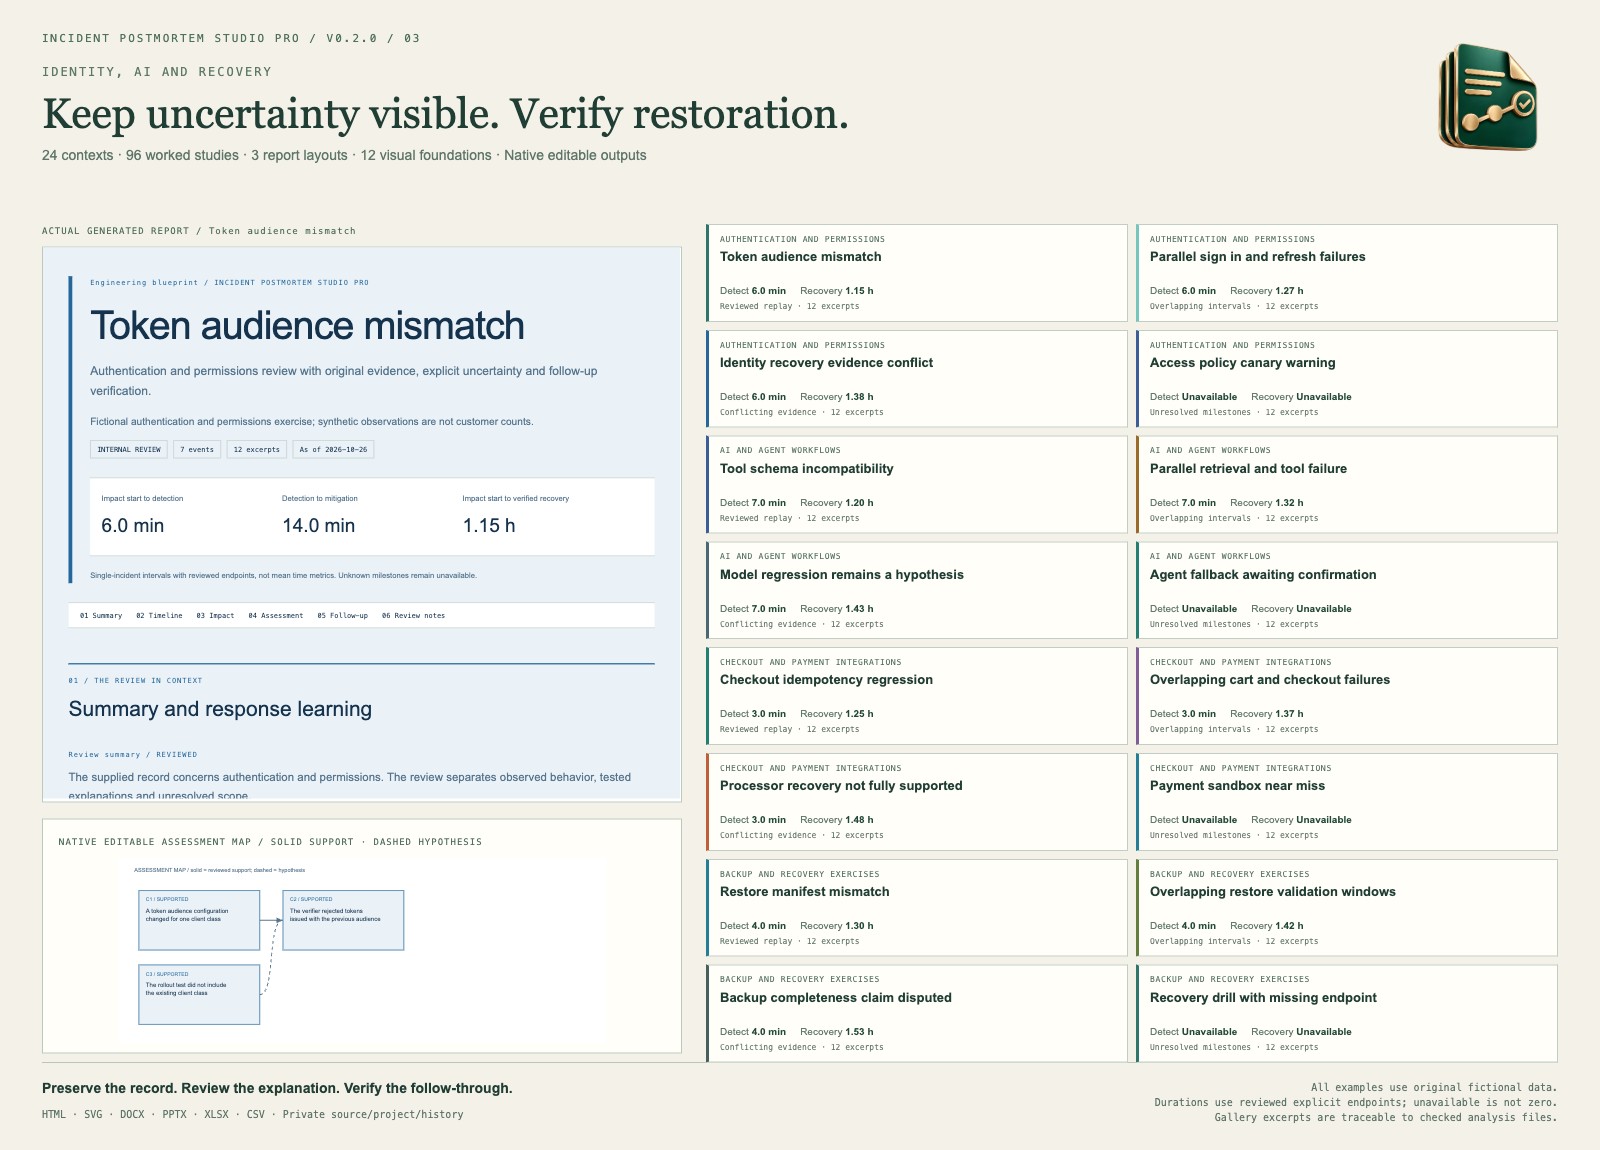Open the 06 Review notes tab
Image resolution: width=1600 pixels, height=1150 pixels.
[413, 616]
